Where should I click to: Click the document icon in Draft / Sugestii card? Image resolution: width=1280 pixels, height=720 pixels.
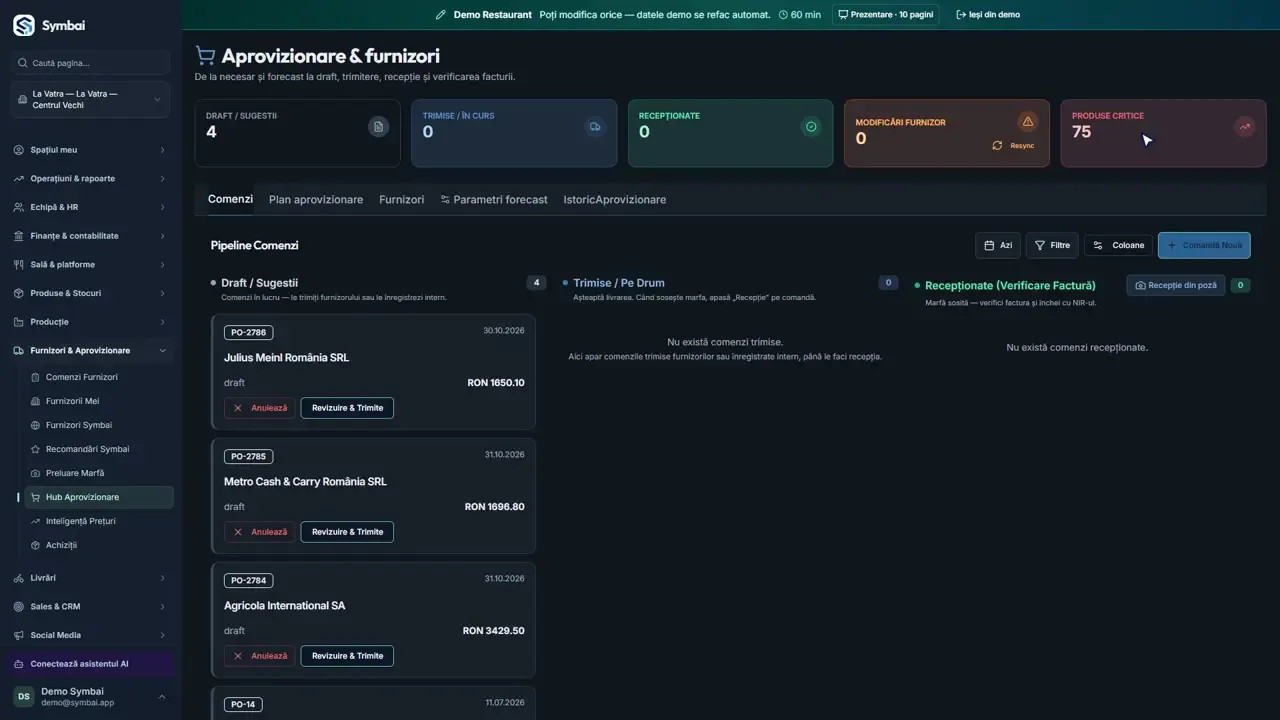378,127
